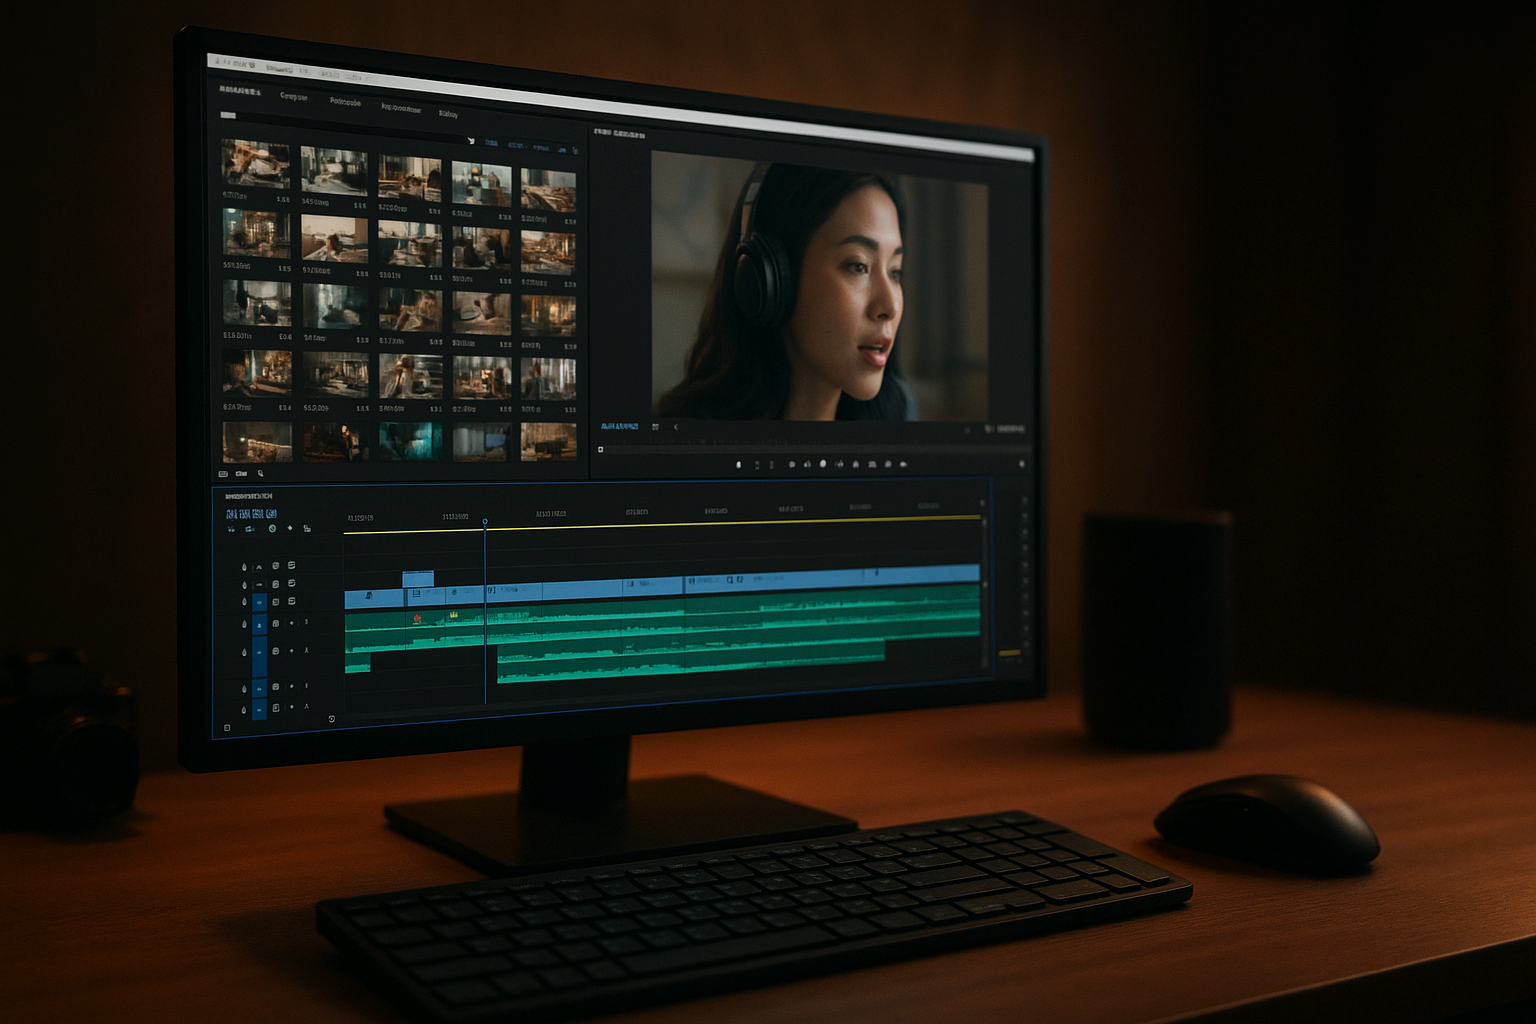
Task: Select the first thumbnail in the media bin top row
Action: 256,164
